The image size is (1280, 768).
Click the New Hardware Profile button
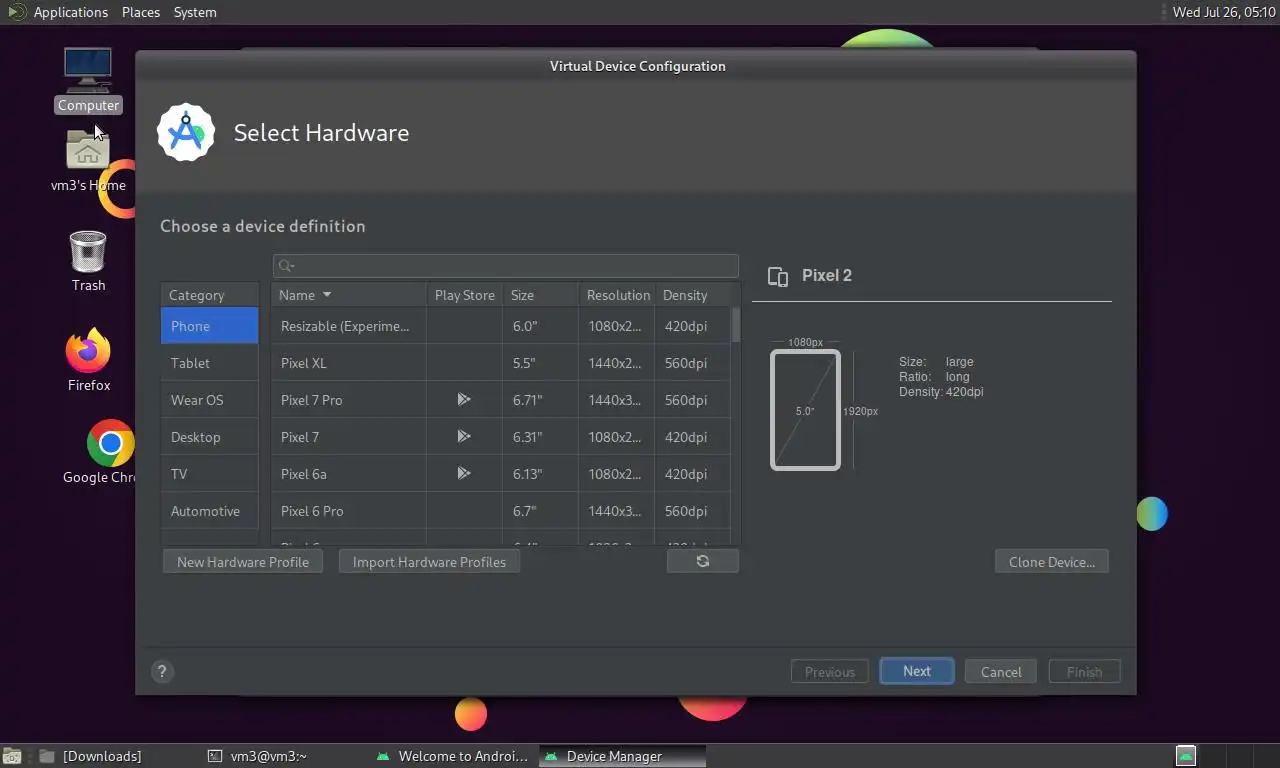(x=243, y=562)
